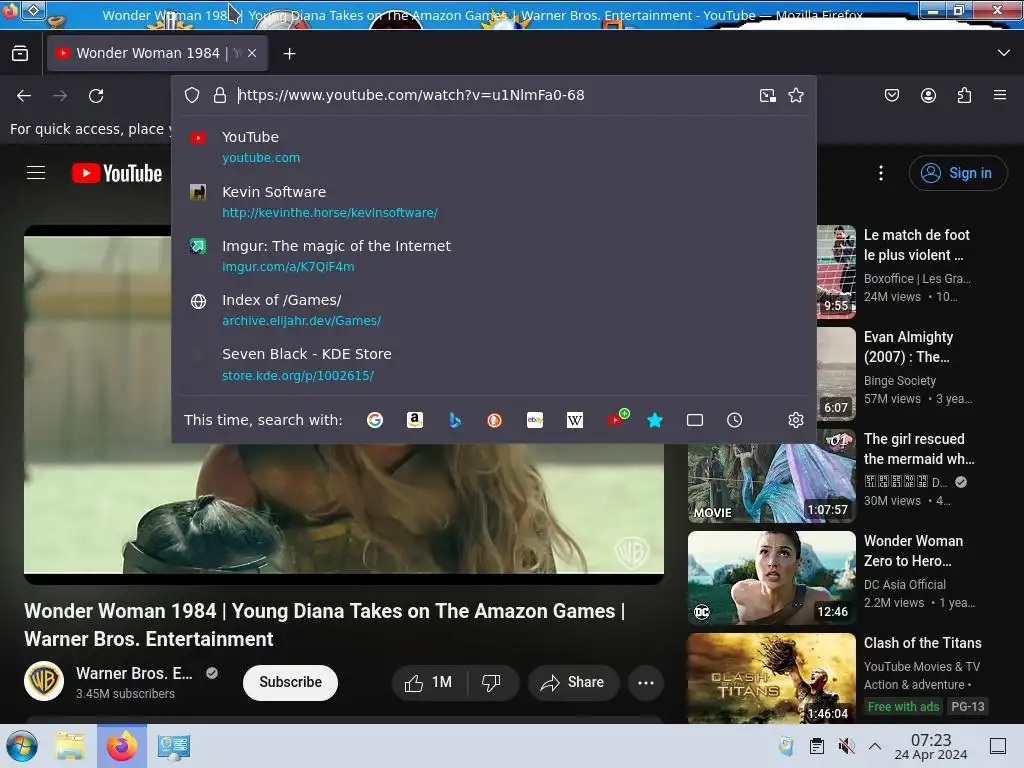This screenshot has height=768, width=1024.
Task: Reload the current page
Action: coord(96,96)
